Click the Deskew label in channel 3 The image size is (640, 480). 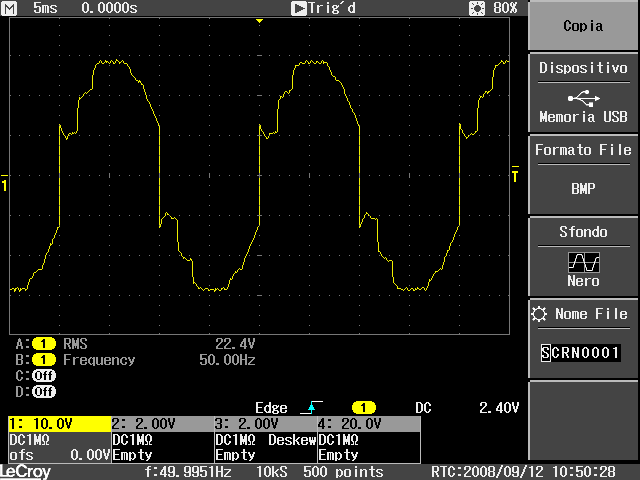292,440
